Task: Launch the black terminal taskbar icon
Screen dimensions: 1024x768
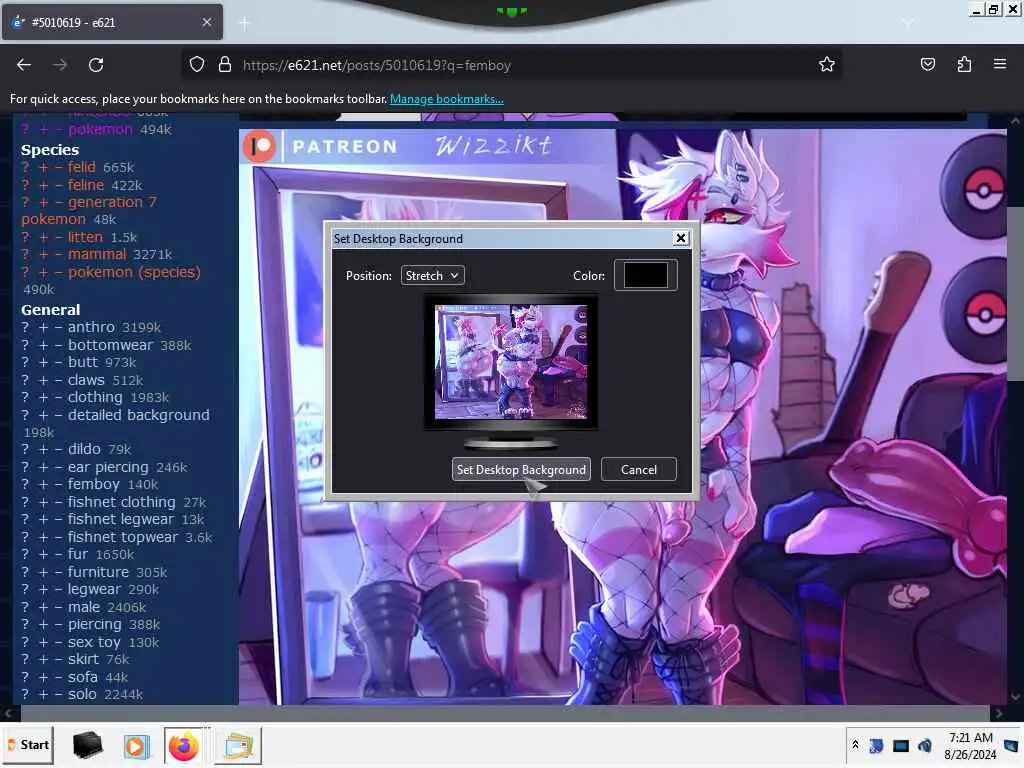Action: [x=87, y=745]
